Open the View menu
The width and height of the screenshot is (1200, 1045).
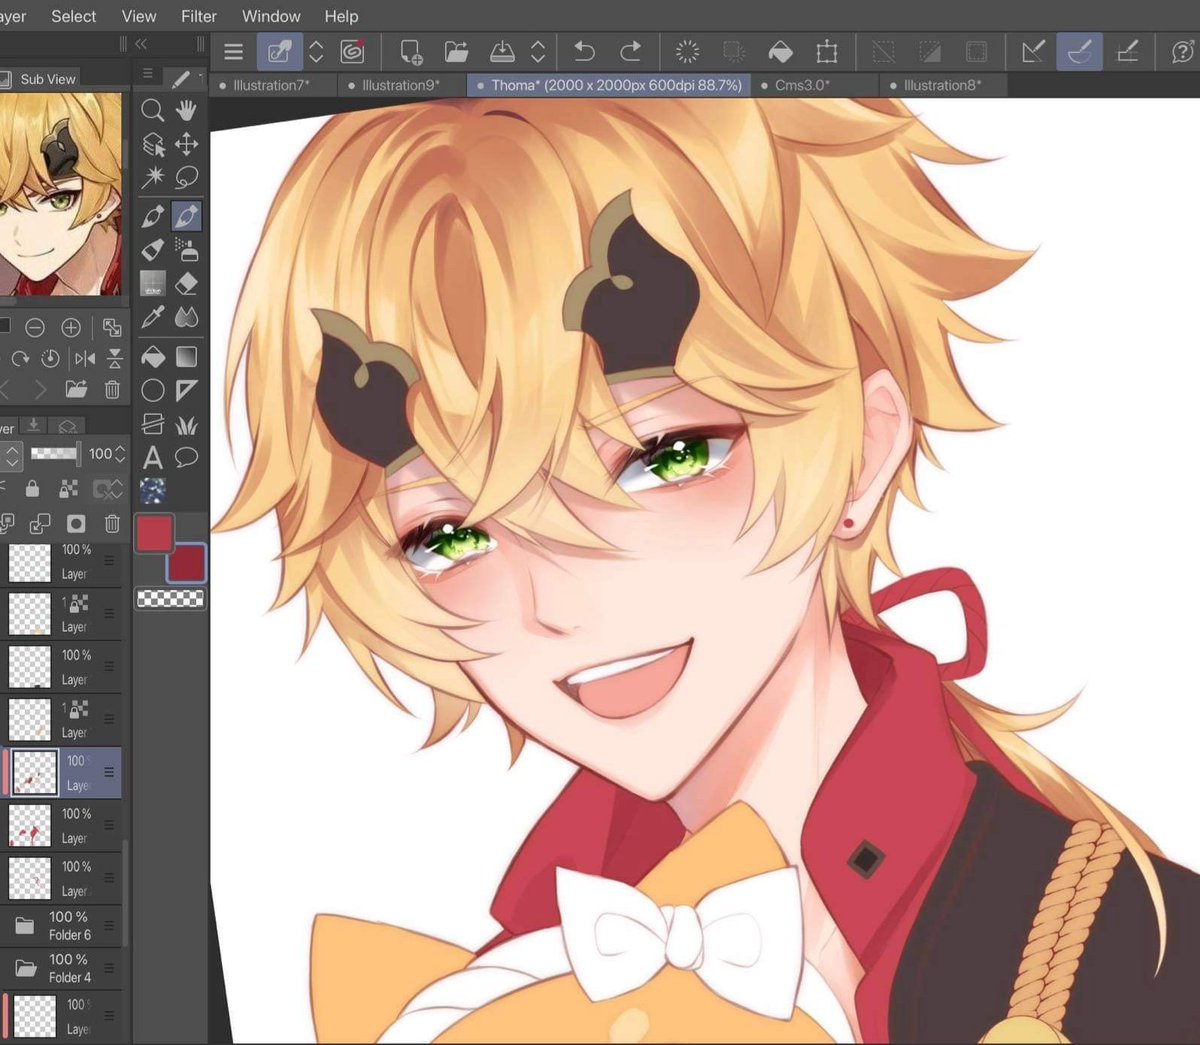139,16
